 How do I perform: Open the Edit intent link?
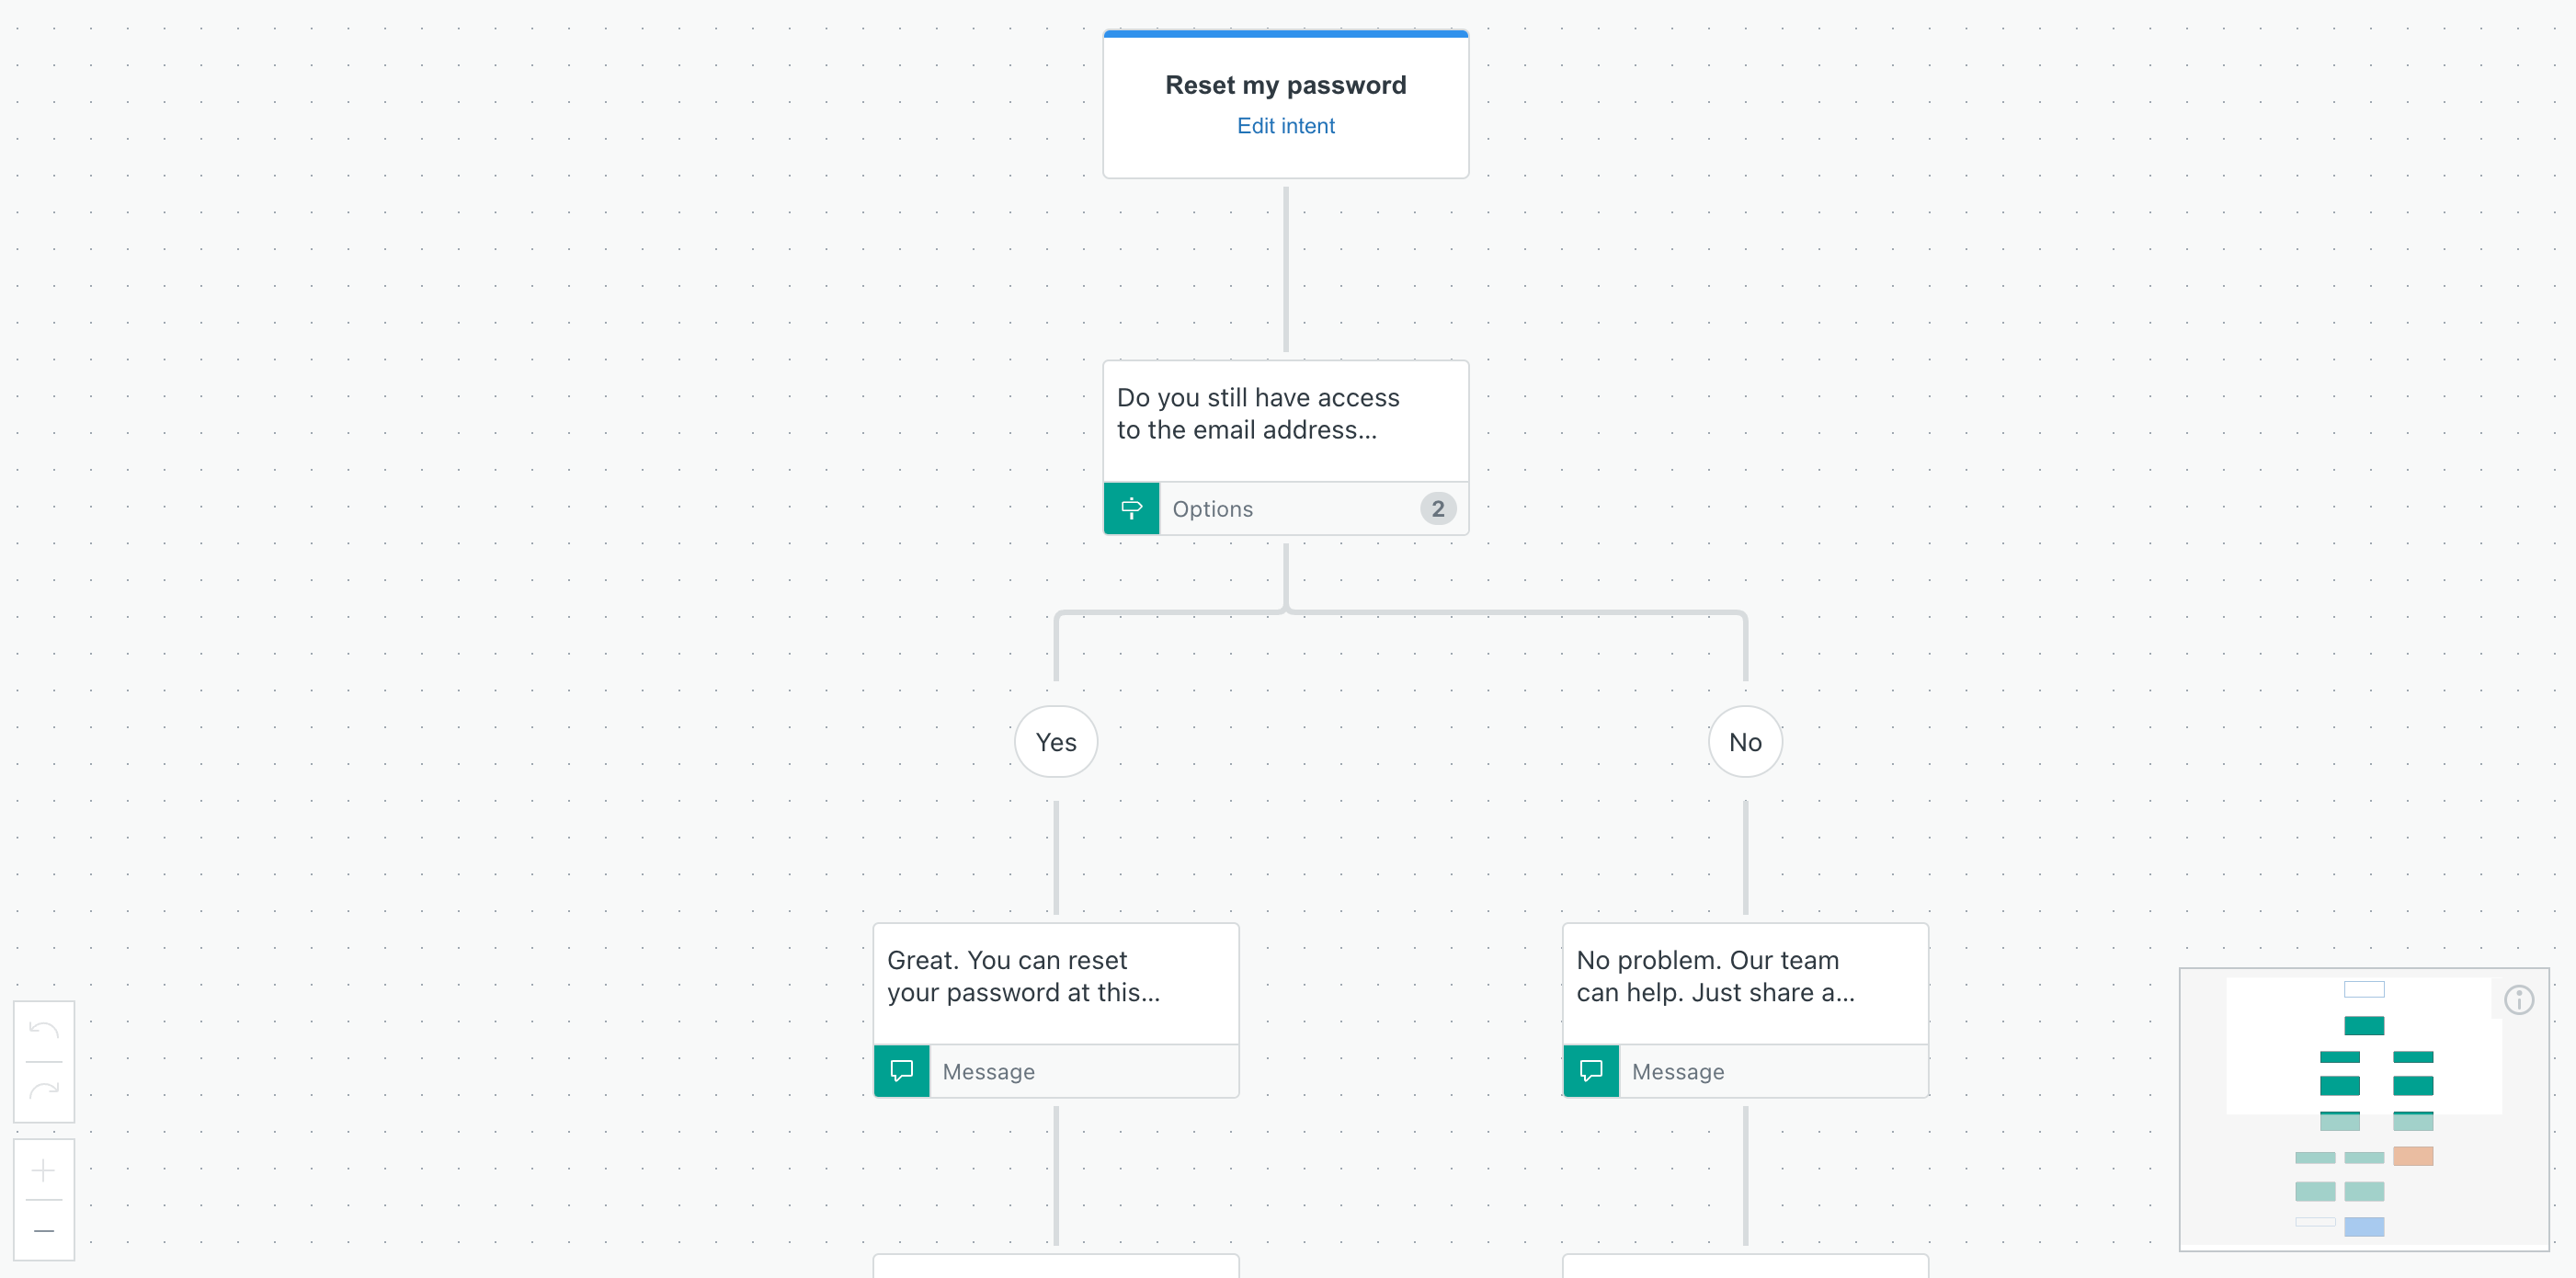[x=1286, y=126]
